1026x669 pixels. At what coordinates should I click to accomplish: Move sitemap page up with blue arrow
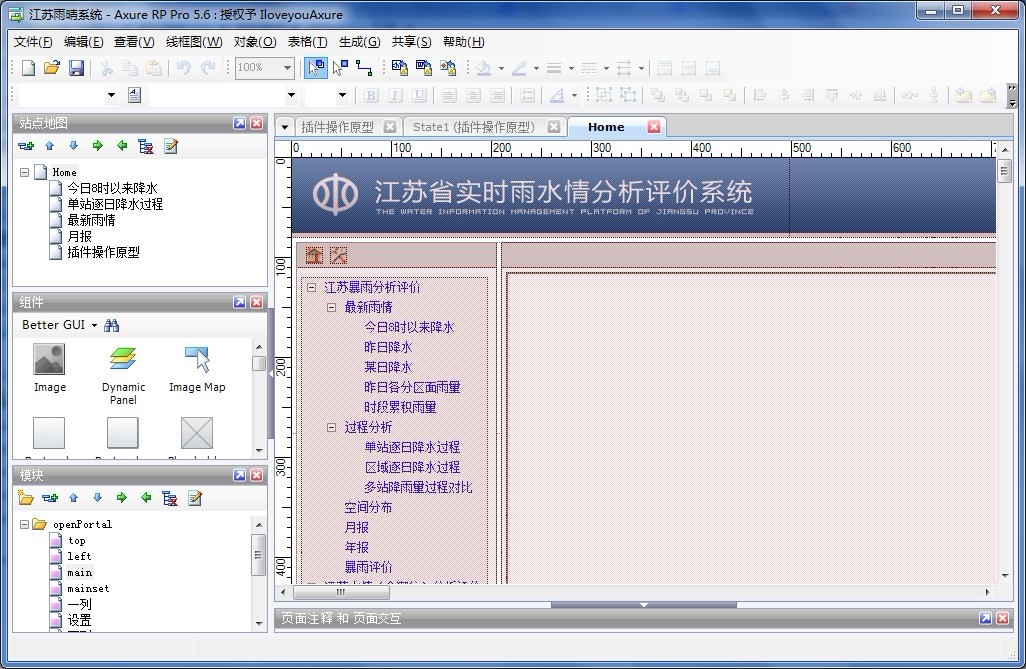(x=50, y=146)
